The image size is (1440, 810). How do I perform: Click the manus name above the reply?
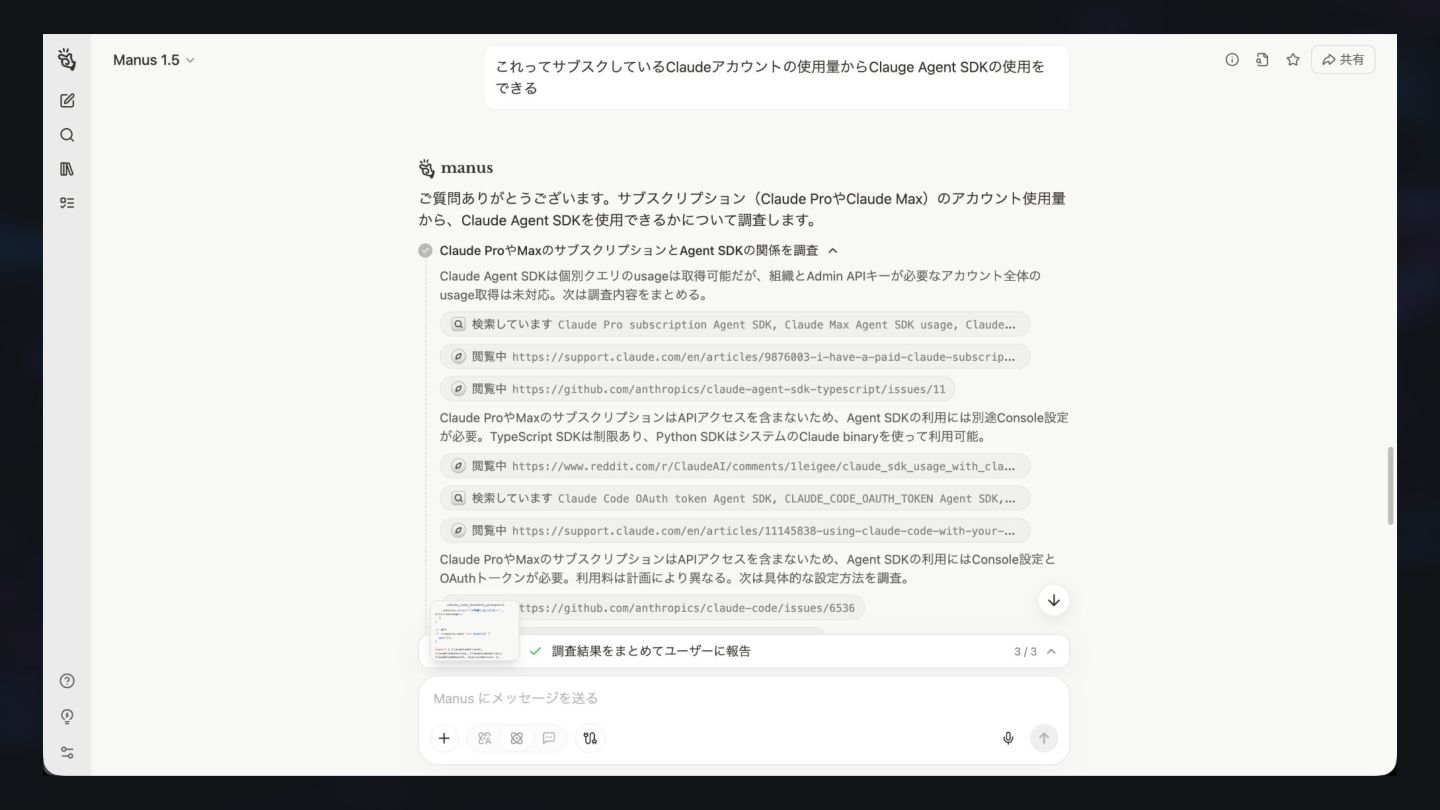[467, 168]
